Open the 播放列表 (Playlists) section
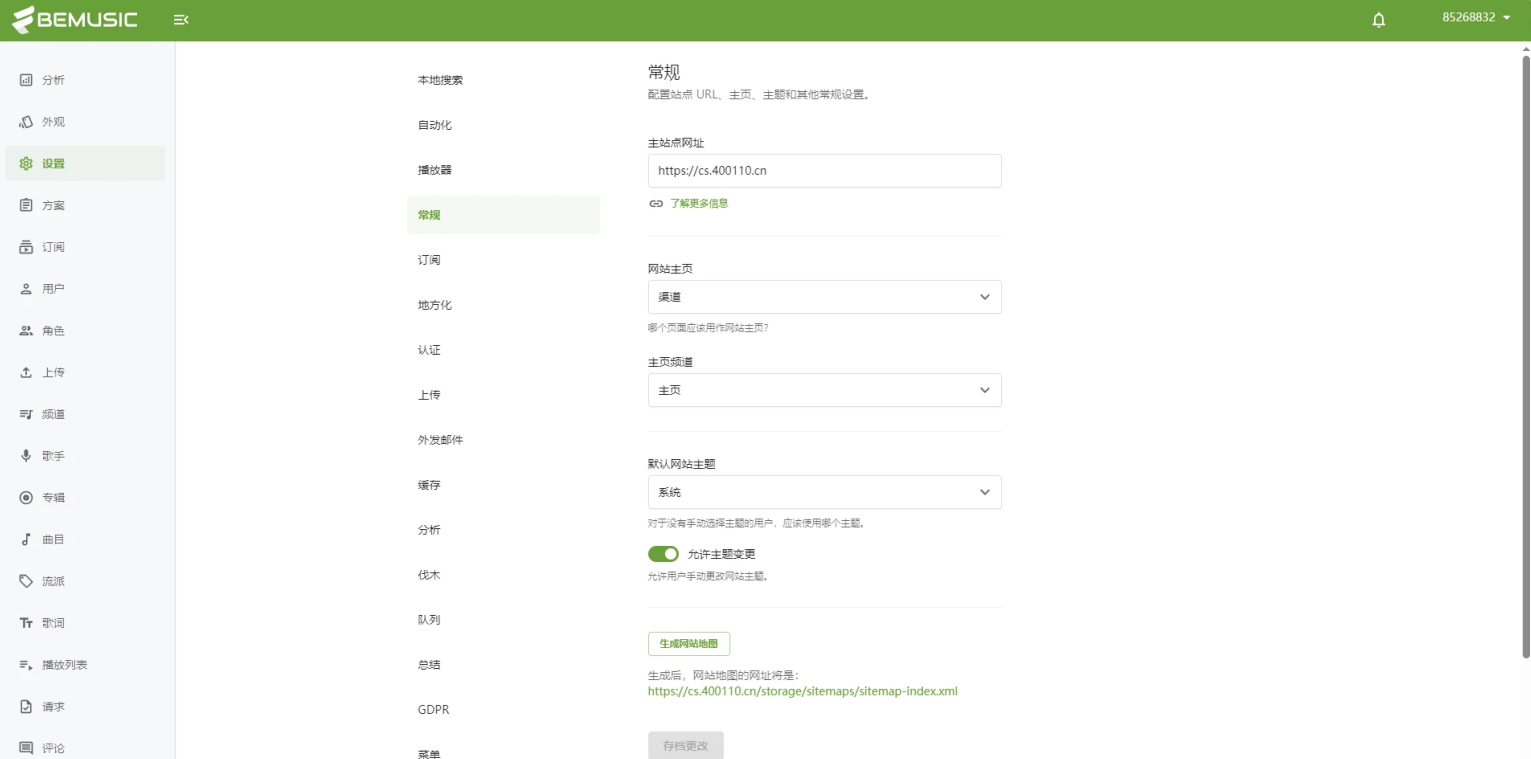 pos(60,664)
